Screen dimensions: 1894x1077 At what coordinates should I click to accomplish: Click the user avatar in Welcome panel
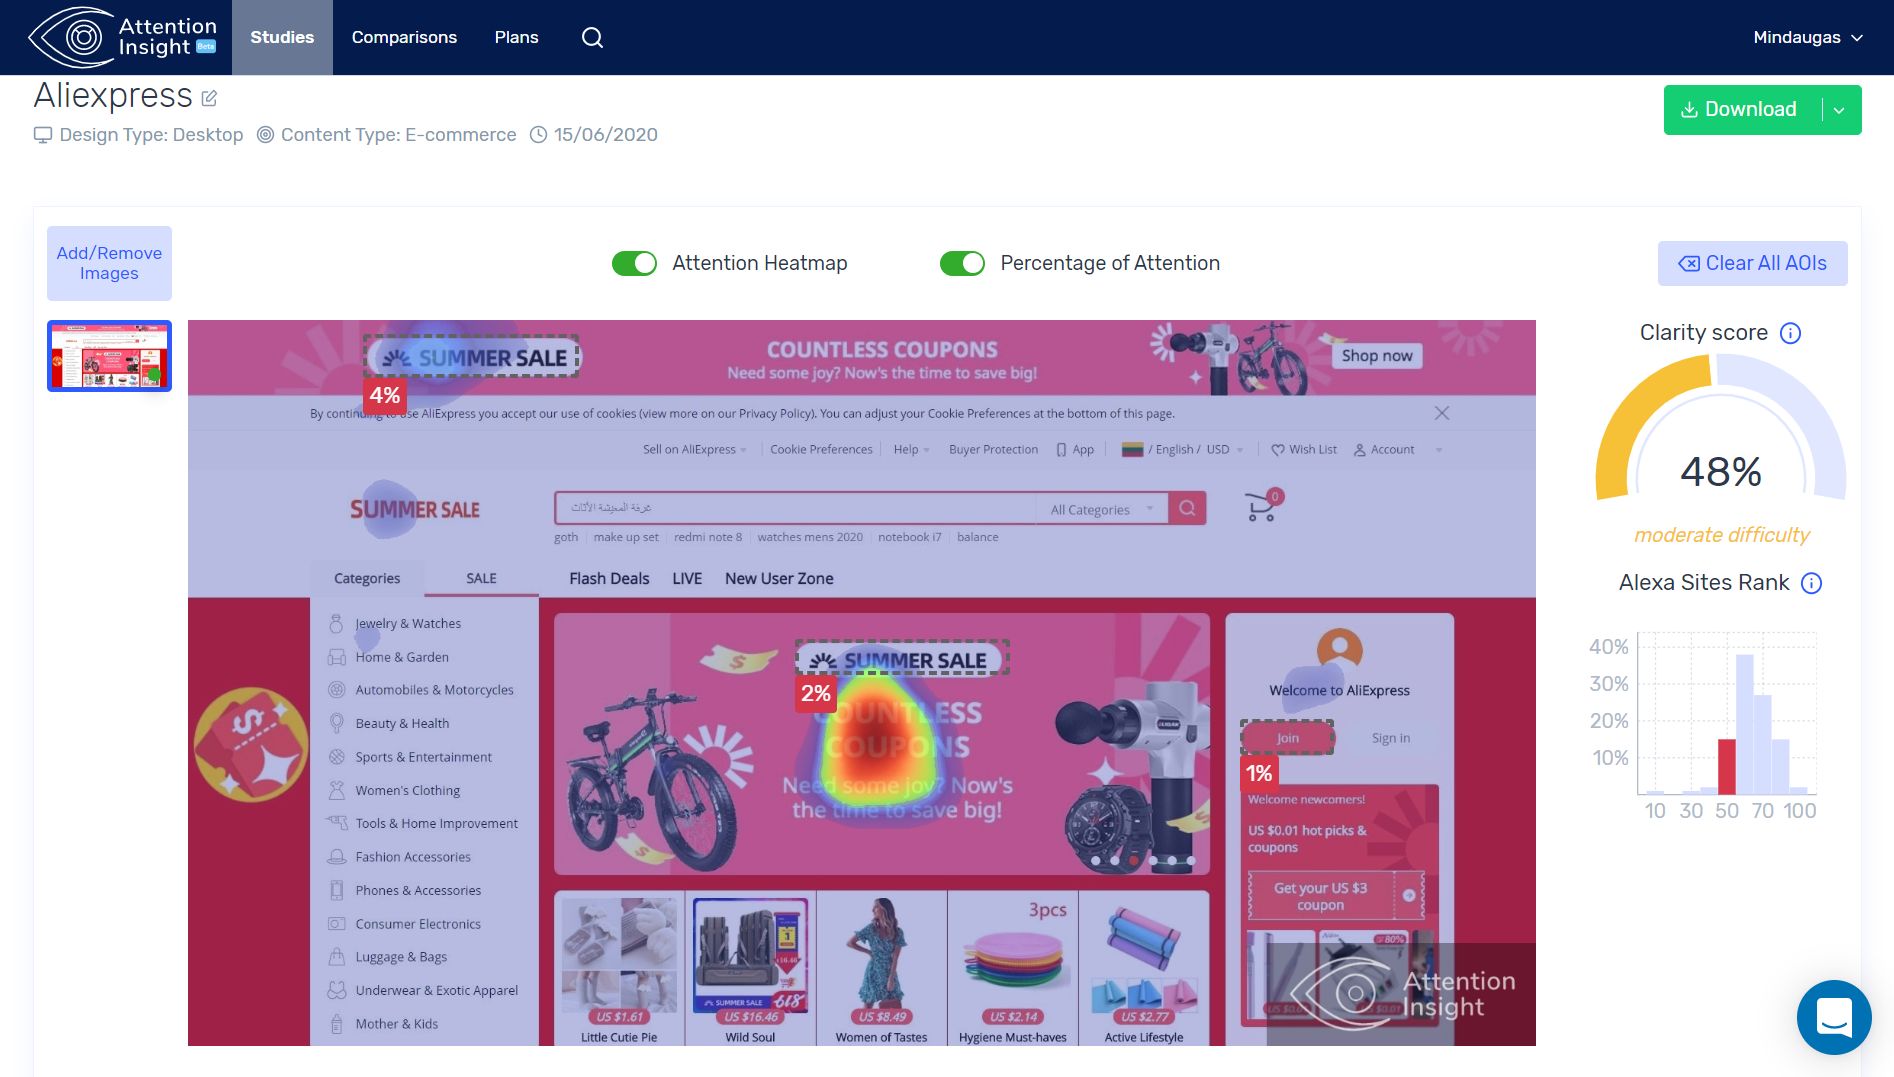tap(1339, 650)
